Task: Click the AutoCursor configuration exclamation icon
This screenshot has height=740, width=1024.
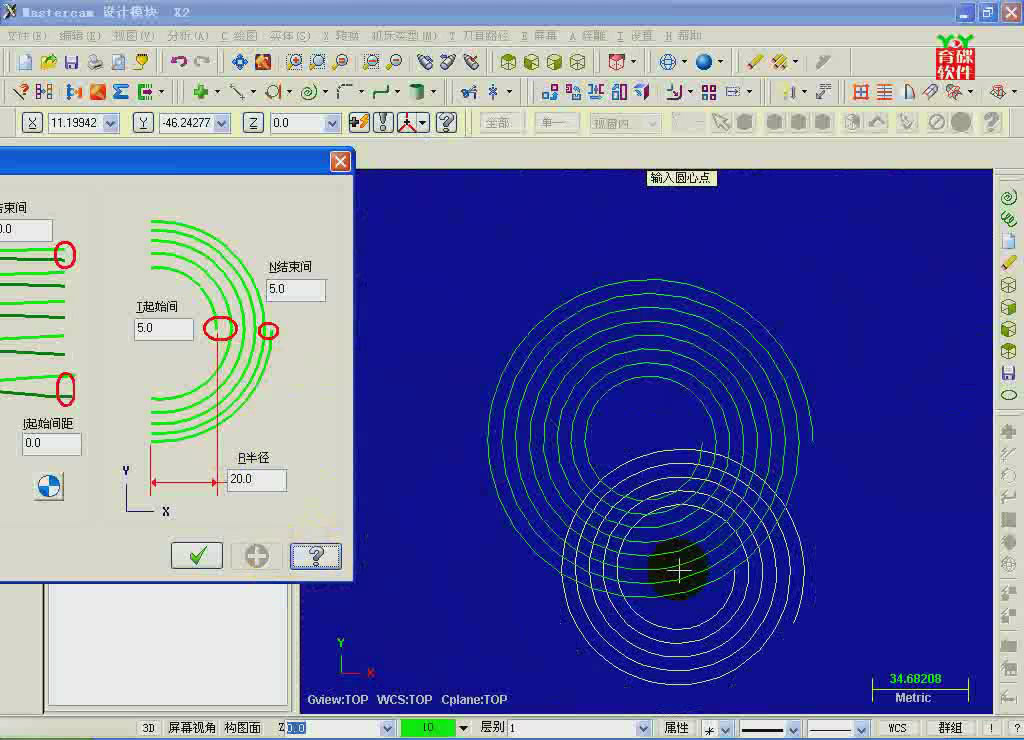Action: (x=383, y=122)
